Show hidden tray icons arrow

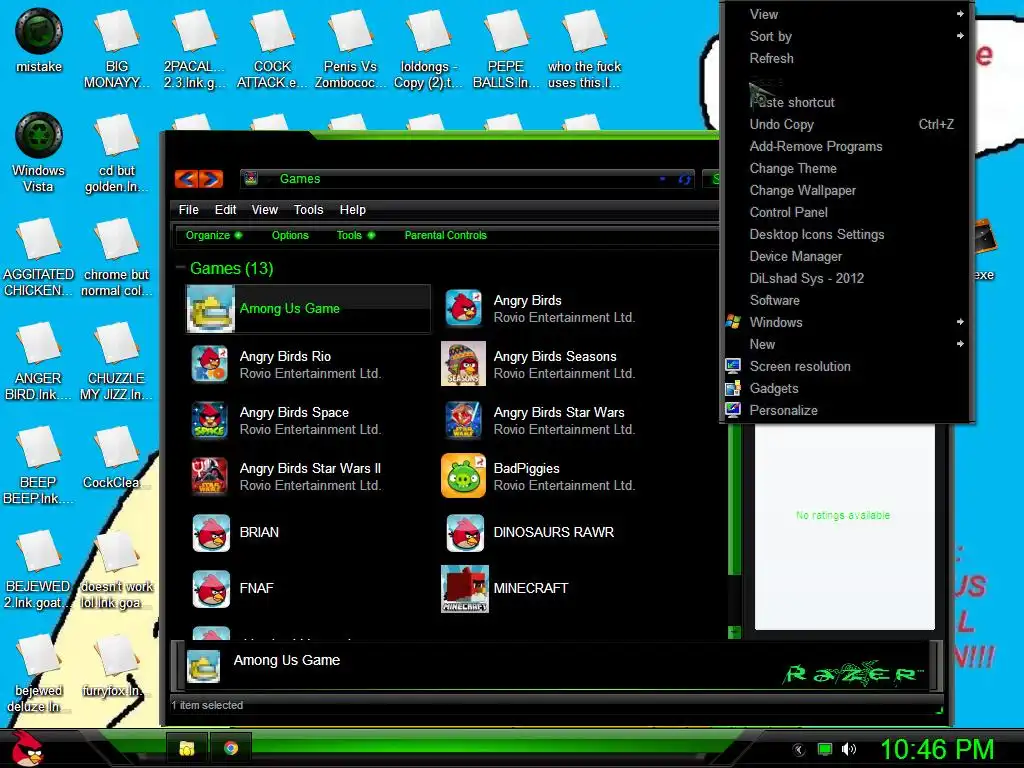coord(799,750)
